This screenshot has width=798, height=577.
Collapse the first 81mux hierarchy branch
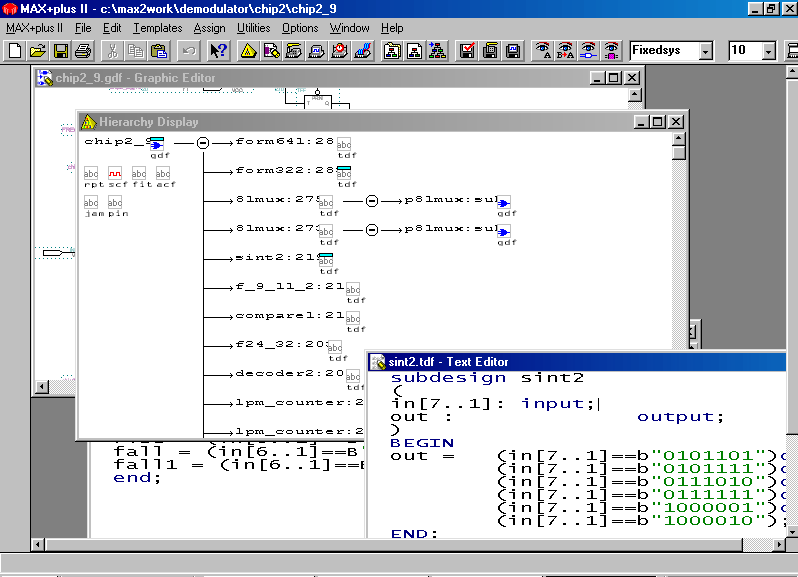pyautogui.click(x=371, y=200)
